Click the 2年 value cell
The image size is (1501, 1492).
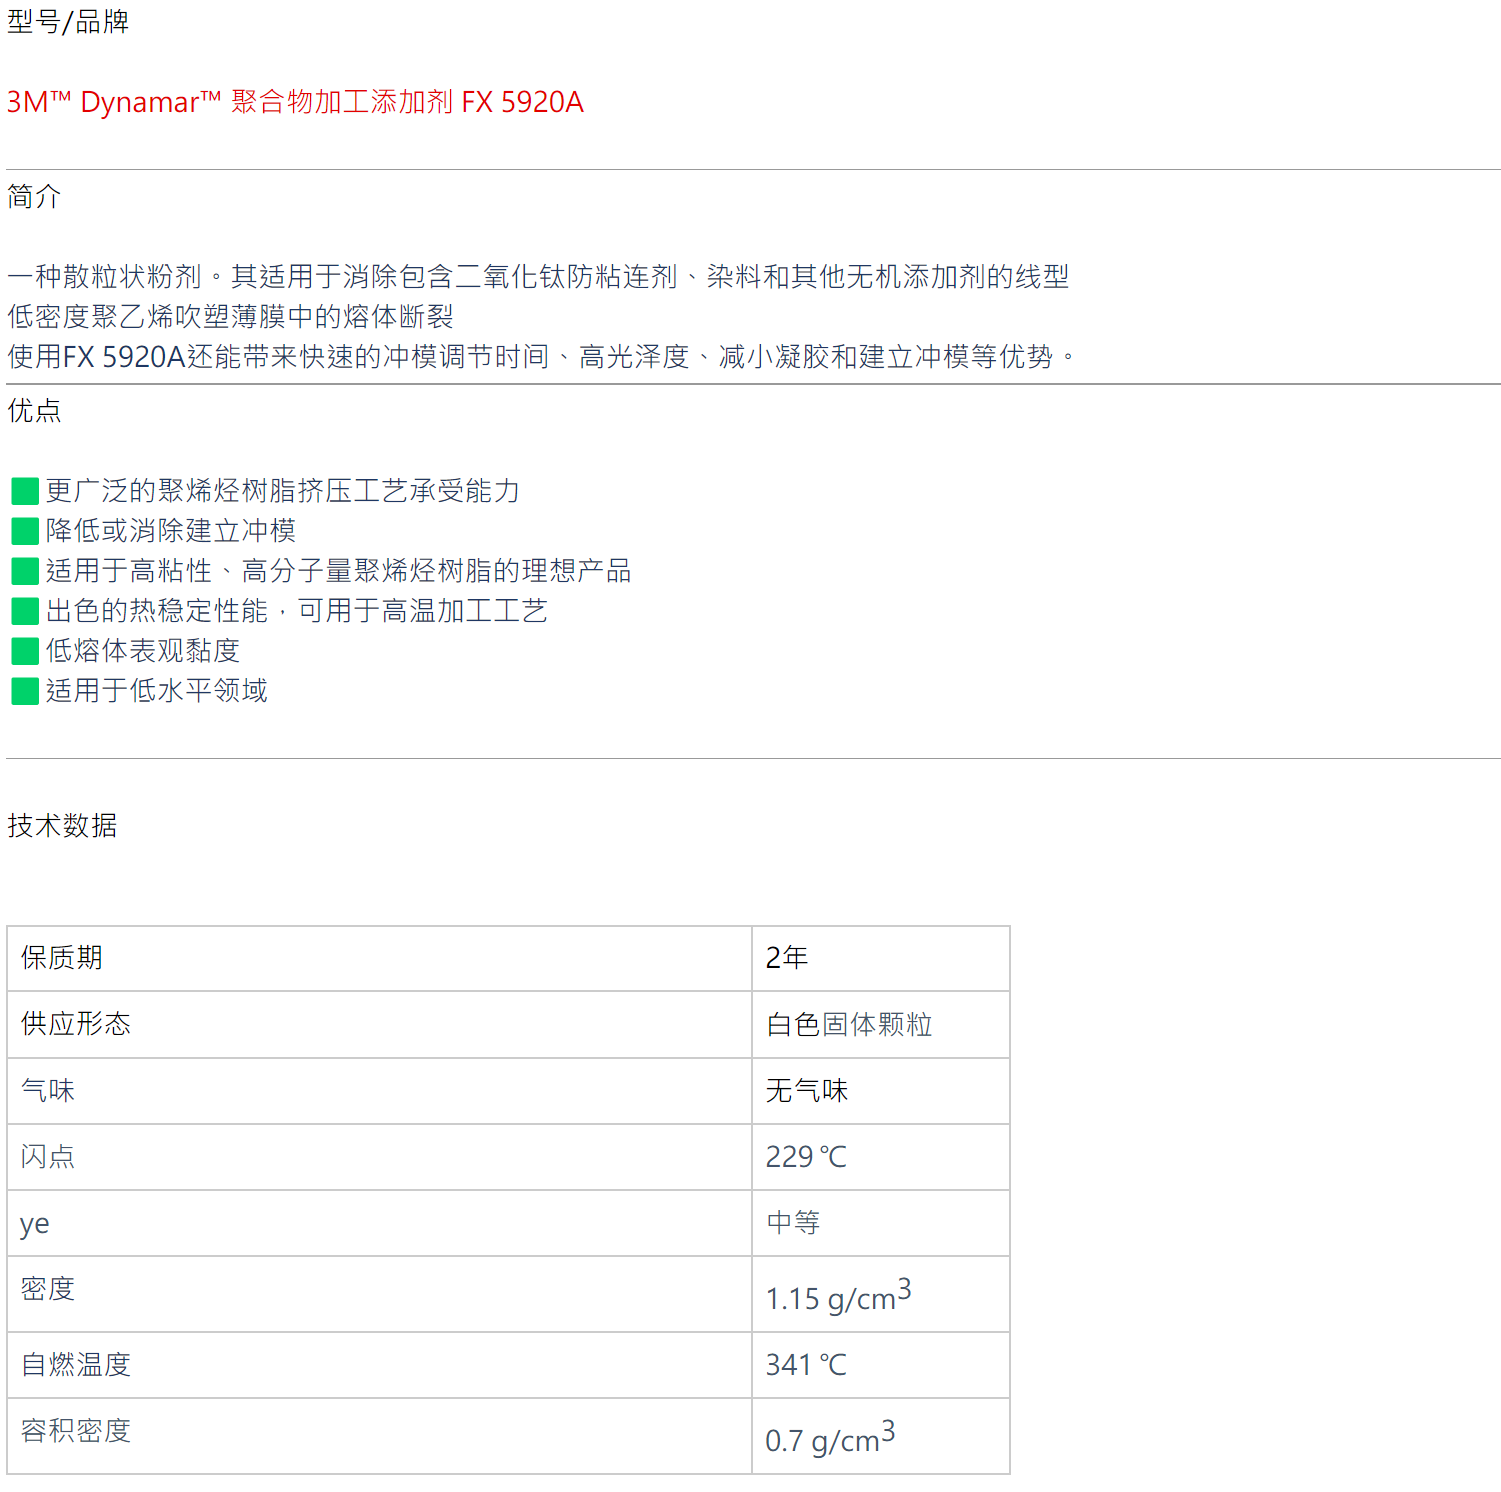coord(788,958)
